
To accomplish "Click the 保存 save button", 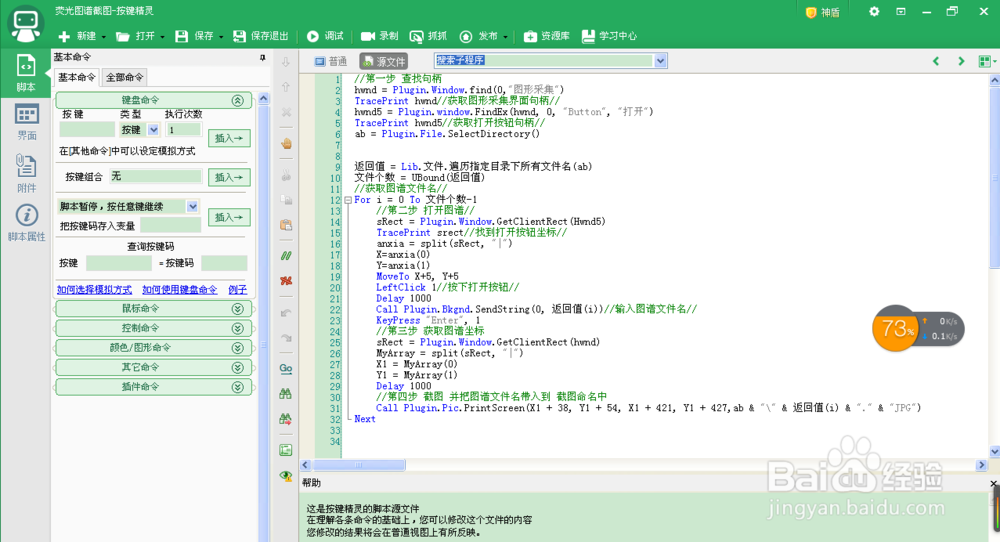I will pos(195,36).
